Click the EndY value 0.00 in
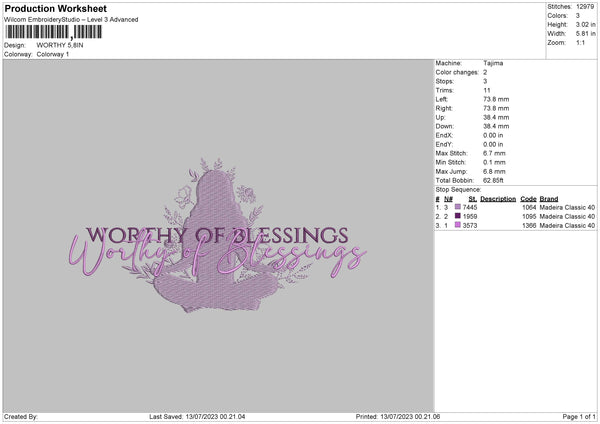Image resolution: width=600 pixels, height=424 pixels. [x=493, y=145]
